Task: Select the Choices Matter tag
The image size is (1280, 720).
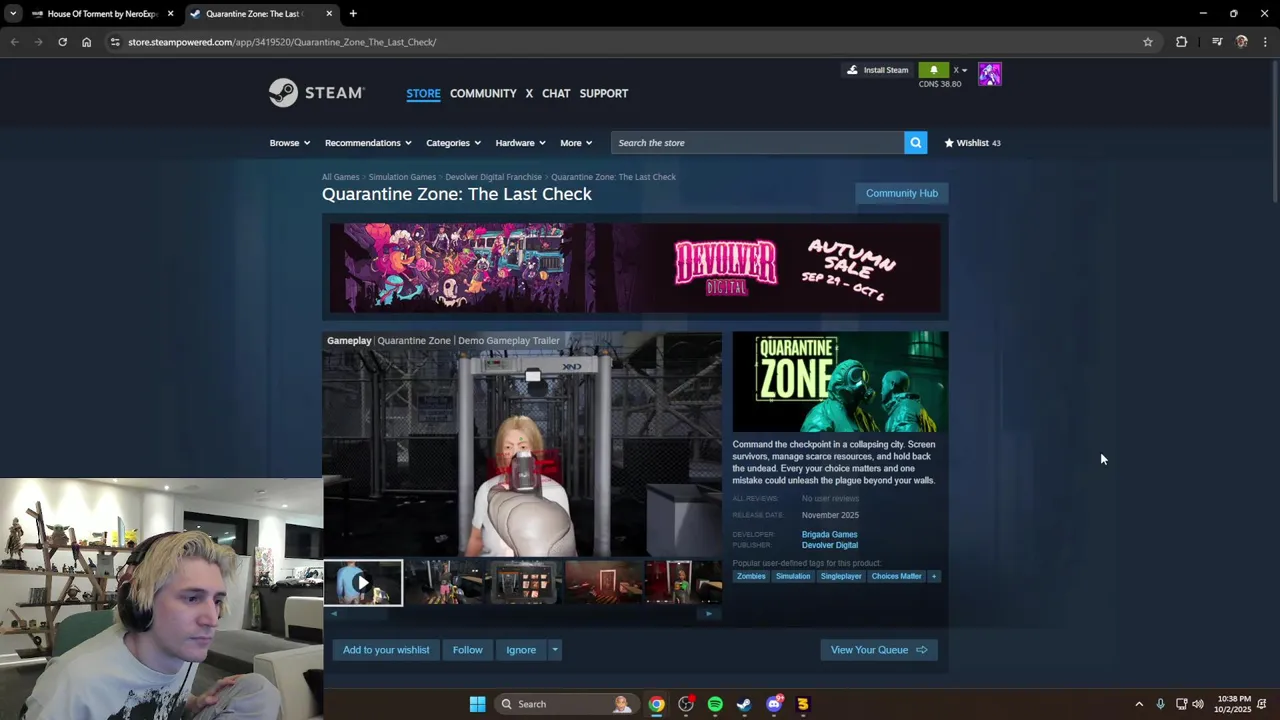Action: [896, 576]
